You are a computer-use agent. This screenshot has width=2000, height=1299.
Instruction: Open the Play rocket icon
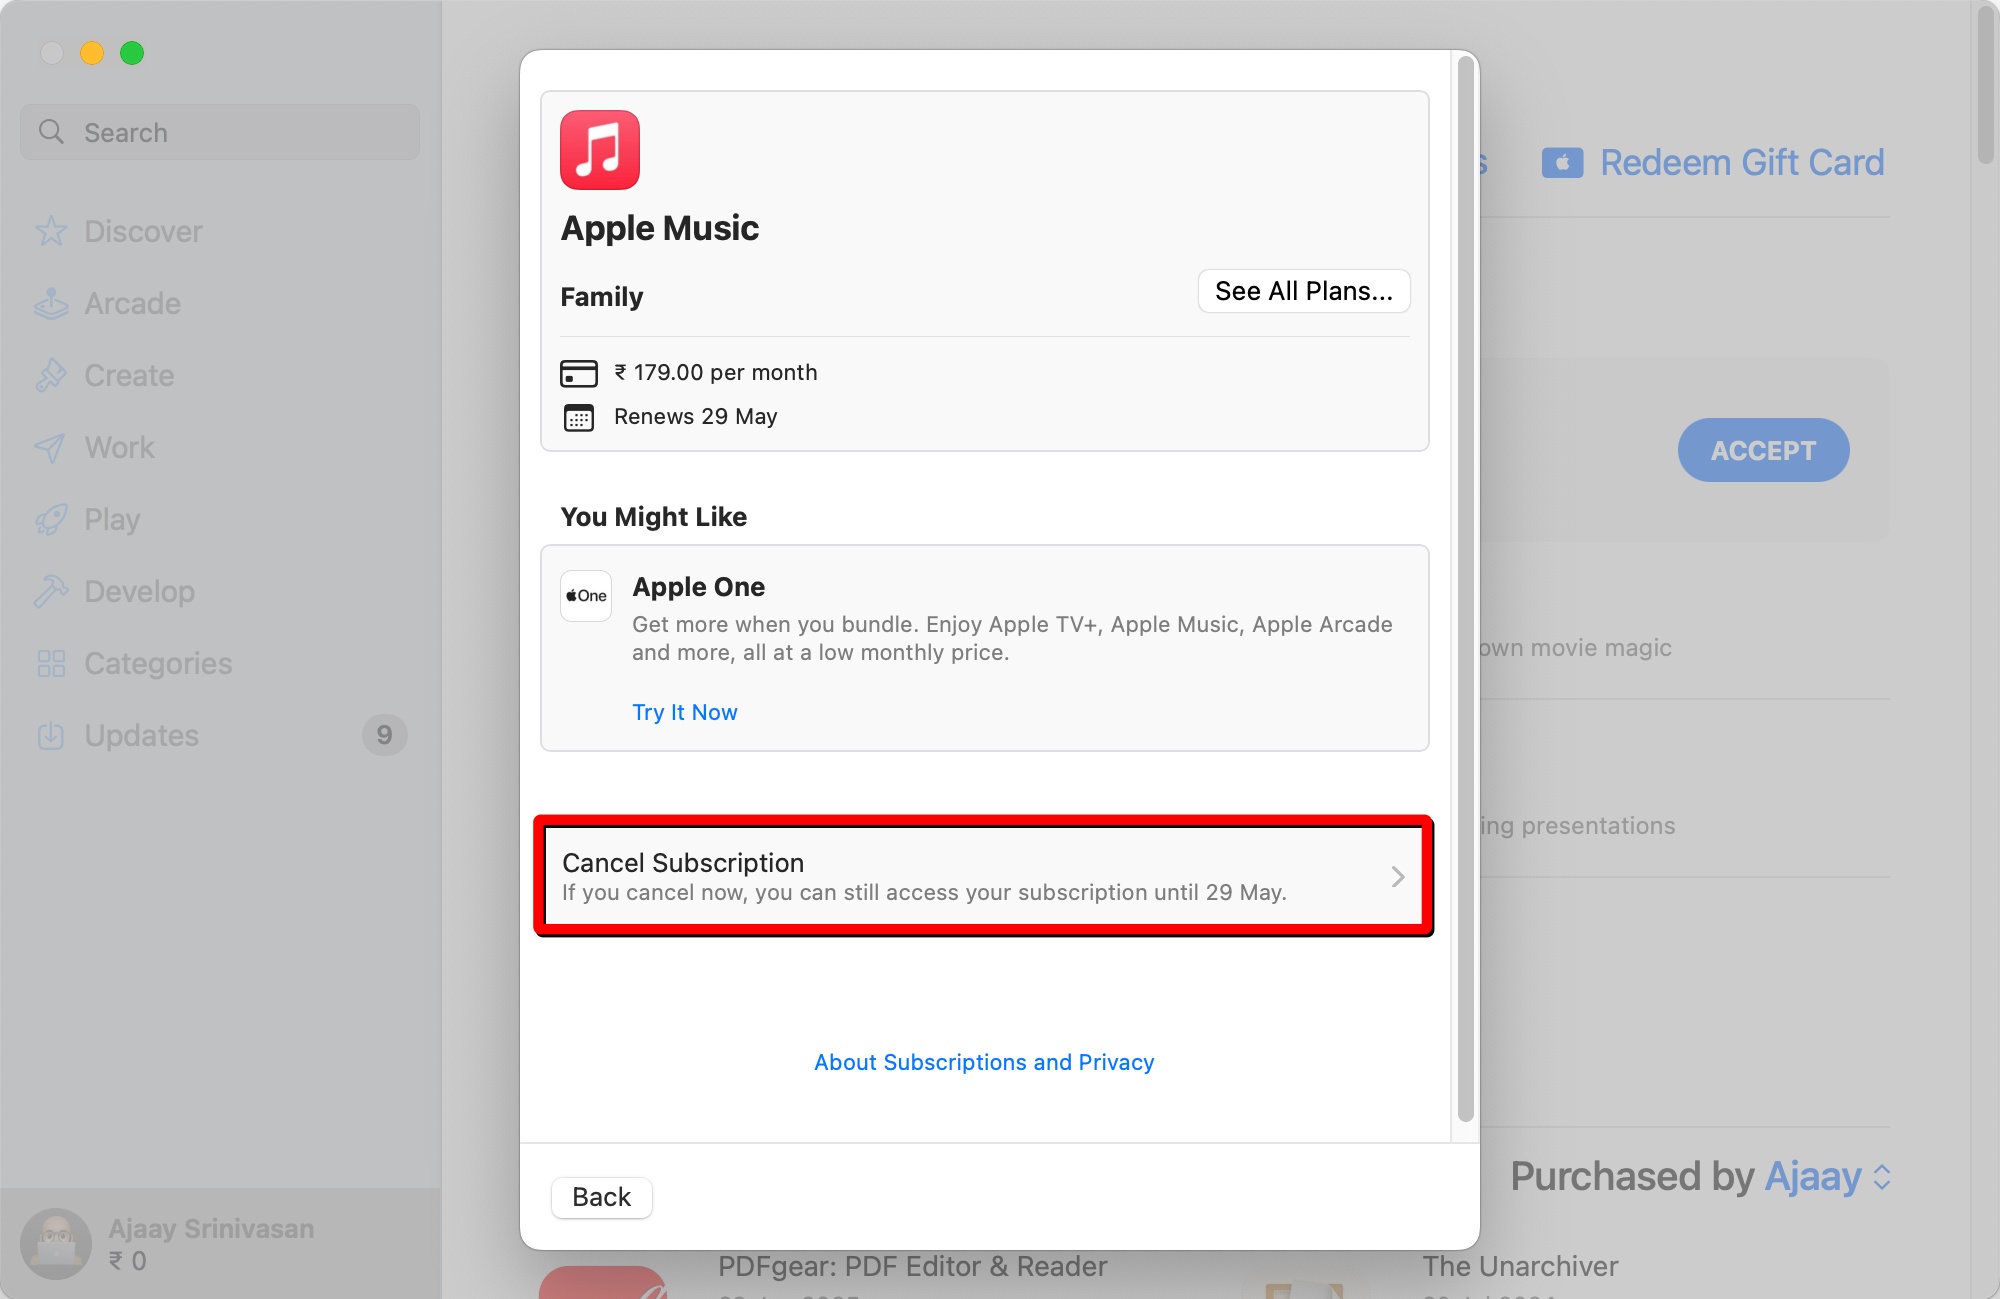(51, 519)
